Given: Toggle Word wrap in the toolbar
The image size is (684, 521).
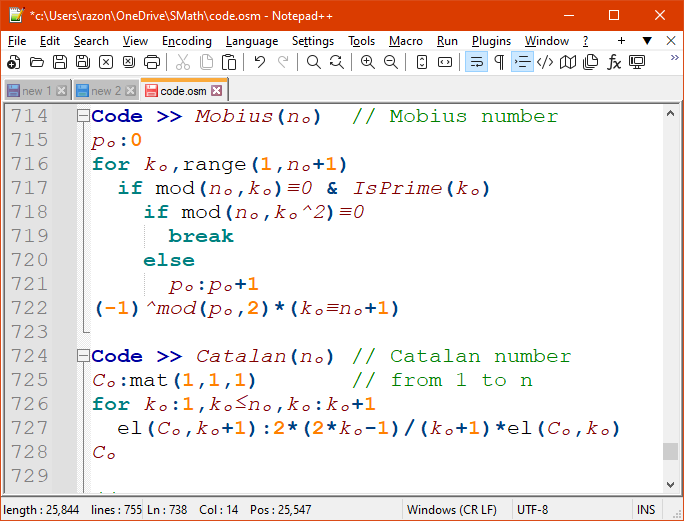Looking at the screenshot, I should point(476,62).
